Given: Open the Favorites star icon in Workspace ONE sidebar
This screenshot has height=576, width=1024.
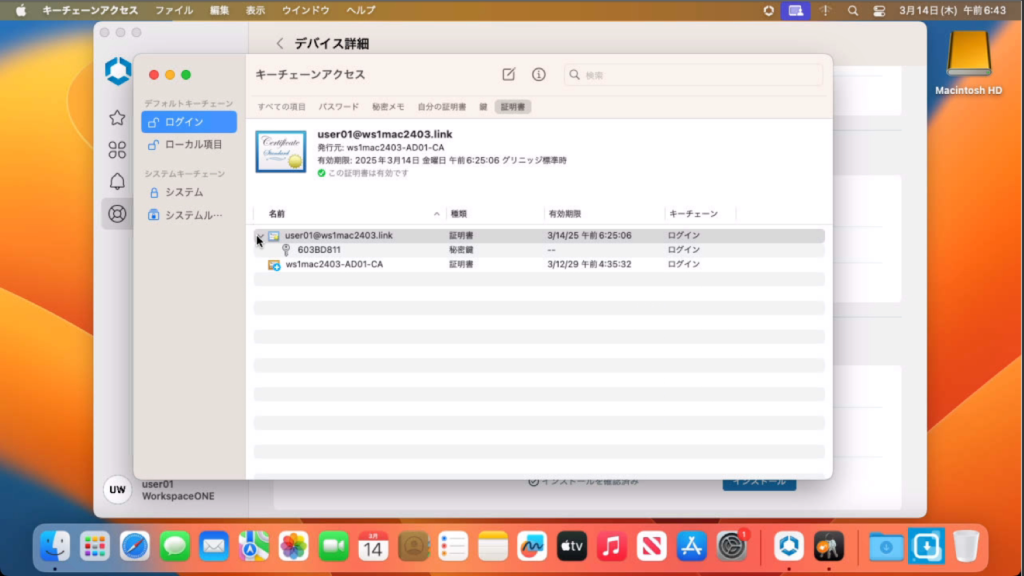Looking at the screenshot, I should click(117, 118).
